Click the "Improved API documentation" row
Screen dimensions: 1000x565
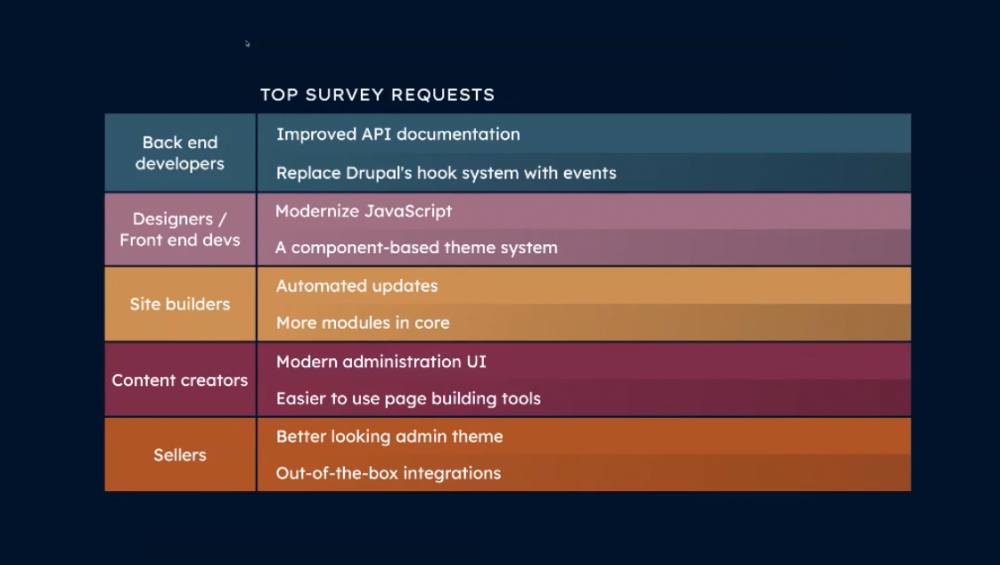(398, 134)
